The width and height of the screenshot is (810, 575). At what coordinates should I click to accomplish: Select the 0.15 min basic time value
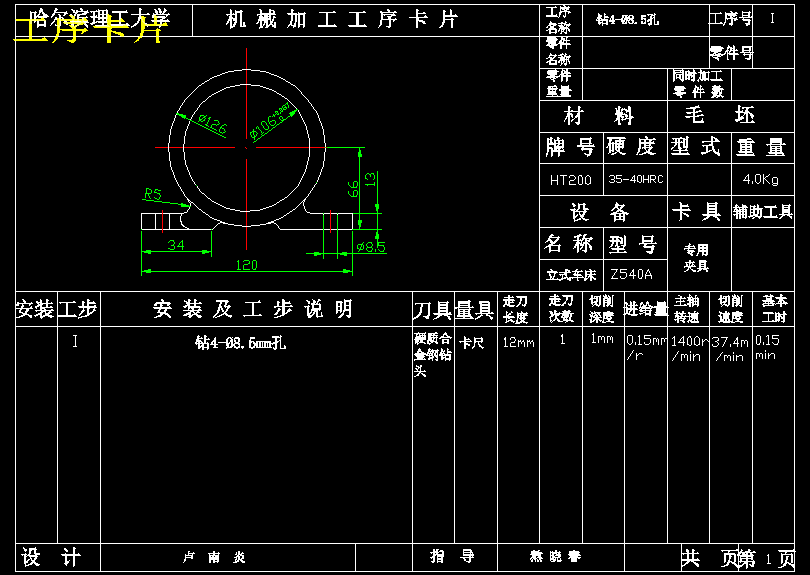coord(767,348)
